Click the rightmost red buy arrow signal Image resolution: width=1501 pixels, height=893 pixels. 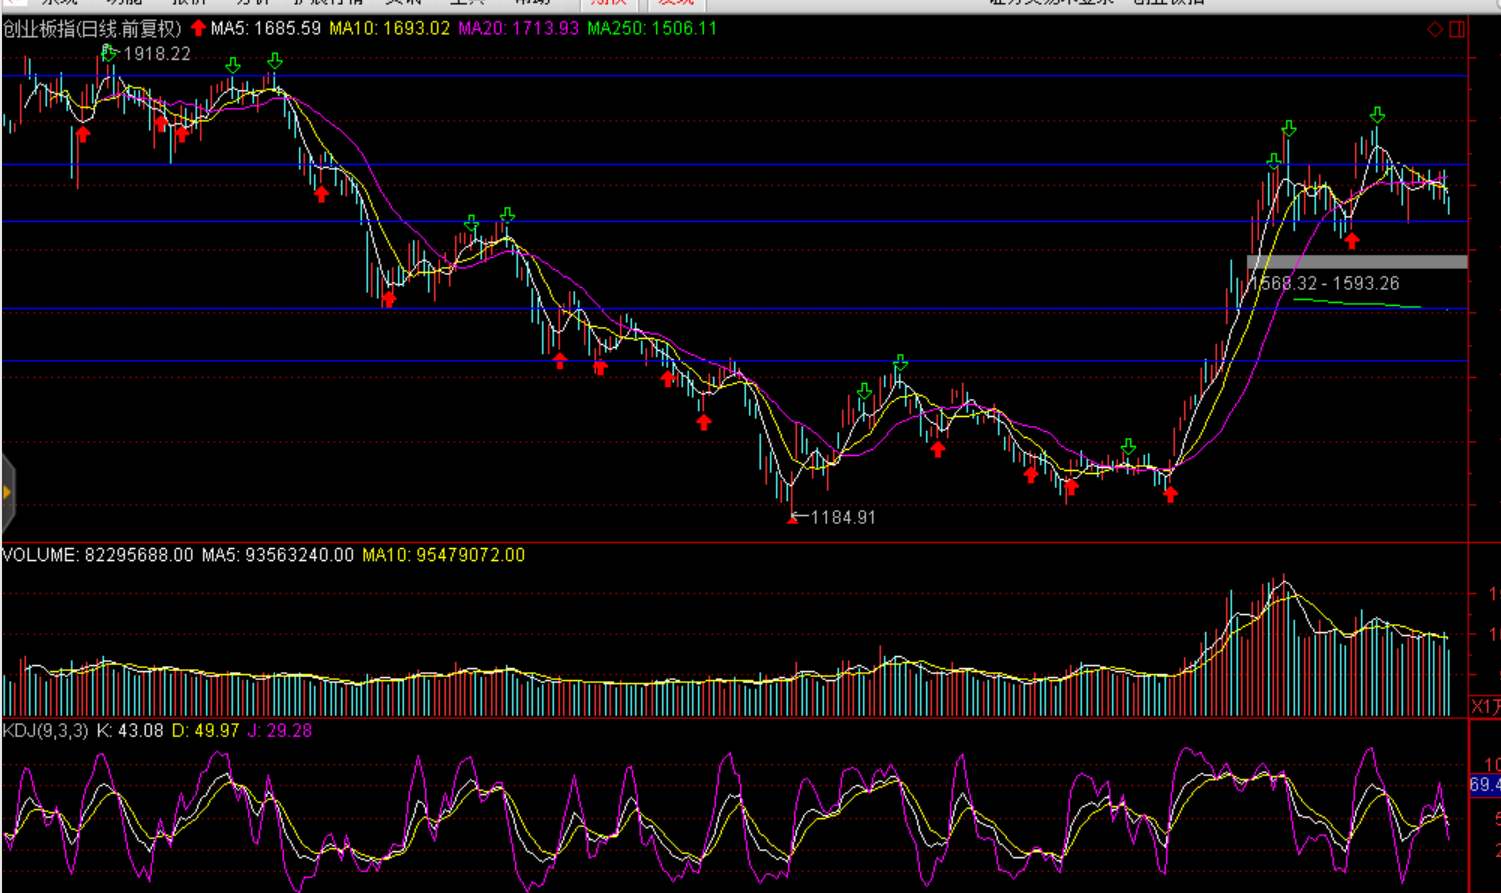tap(1352, 241)
